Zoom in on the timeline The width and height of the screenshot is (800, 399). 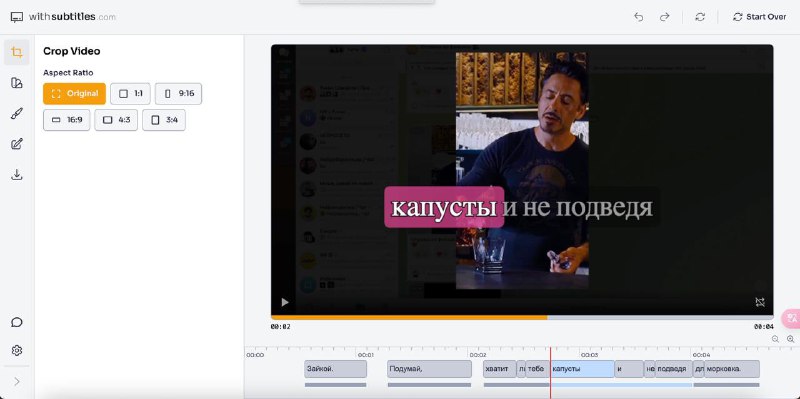pos(790,339)
